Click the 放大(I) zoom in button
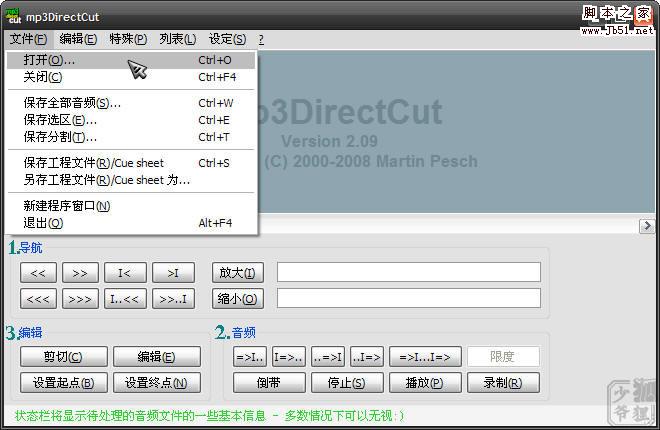This screenshot has height=430, width=660. (238, 273)
